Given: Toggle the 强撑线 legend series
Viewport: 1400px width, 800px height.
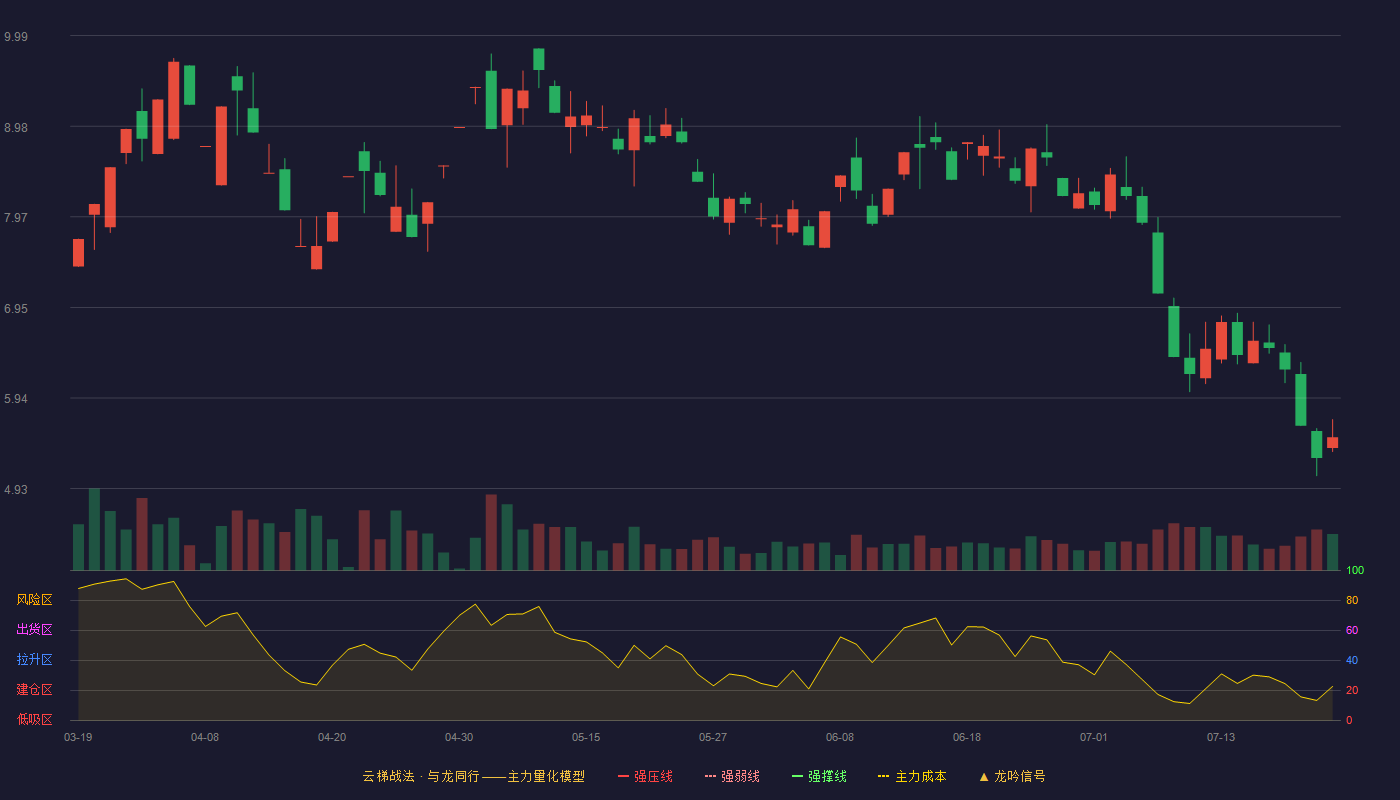Looking at the screenshot, I should pos(819,776).
